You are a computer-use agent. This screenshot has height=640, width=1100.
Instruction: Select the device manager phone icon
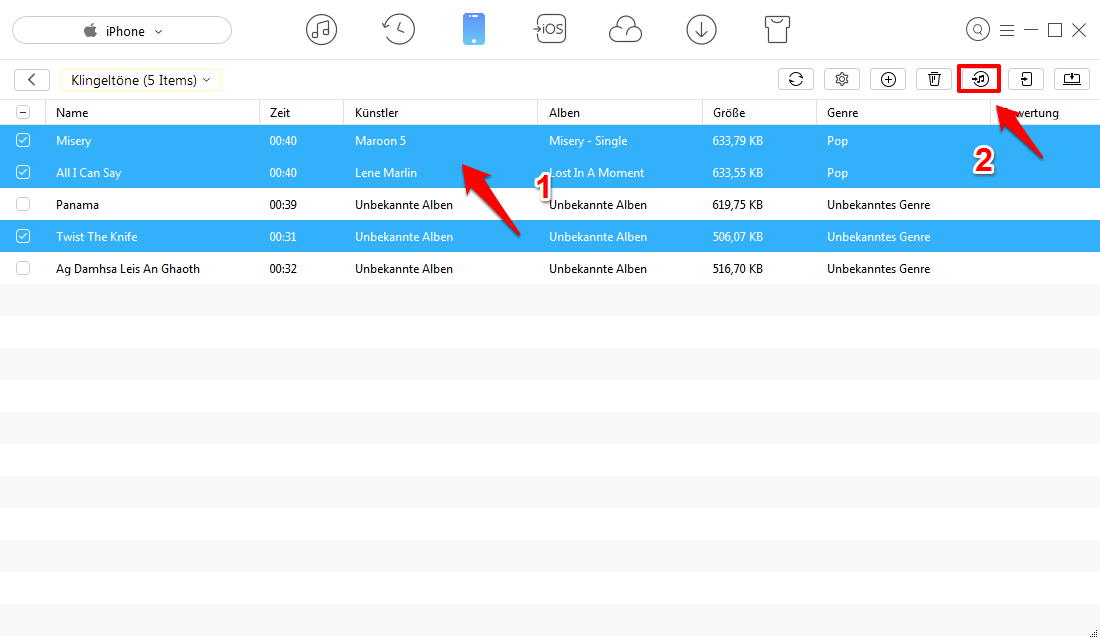click(x=474, y=30)
